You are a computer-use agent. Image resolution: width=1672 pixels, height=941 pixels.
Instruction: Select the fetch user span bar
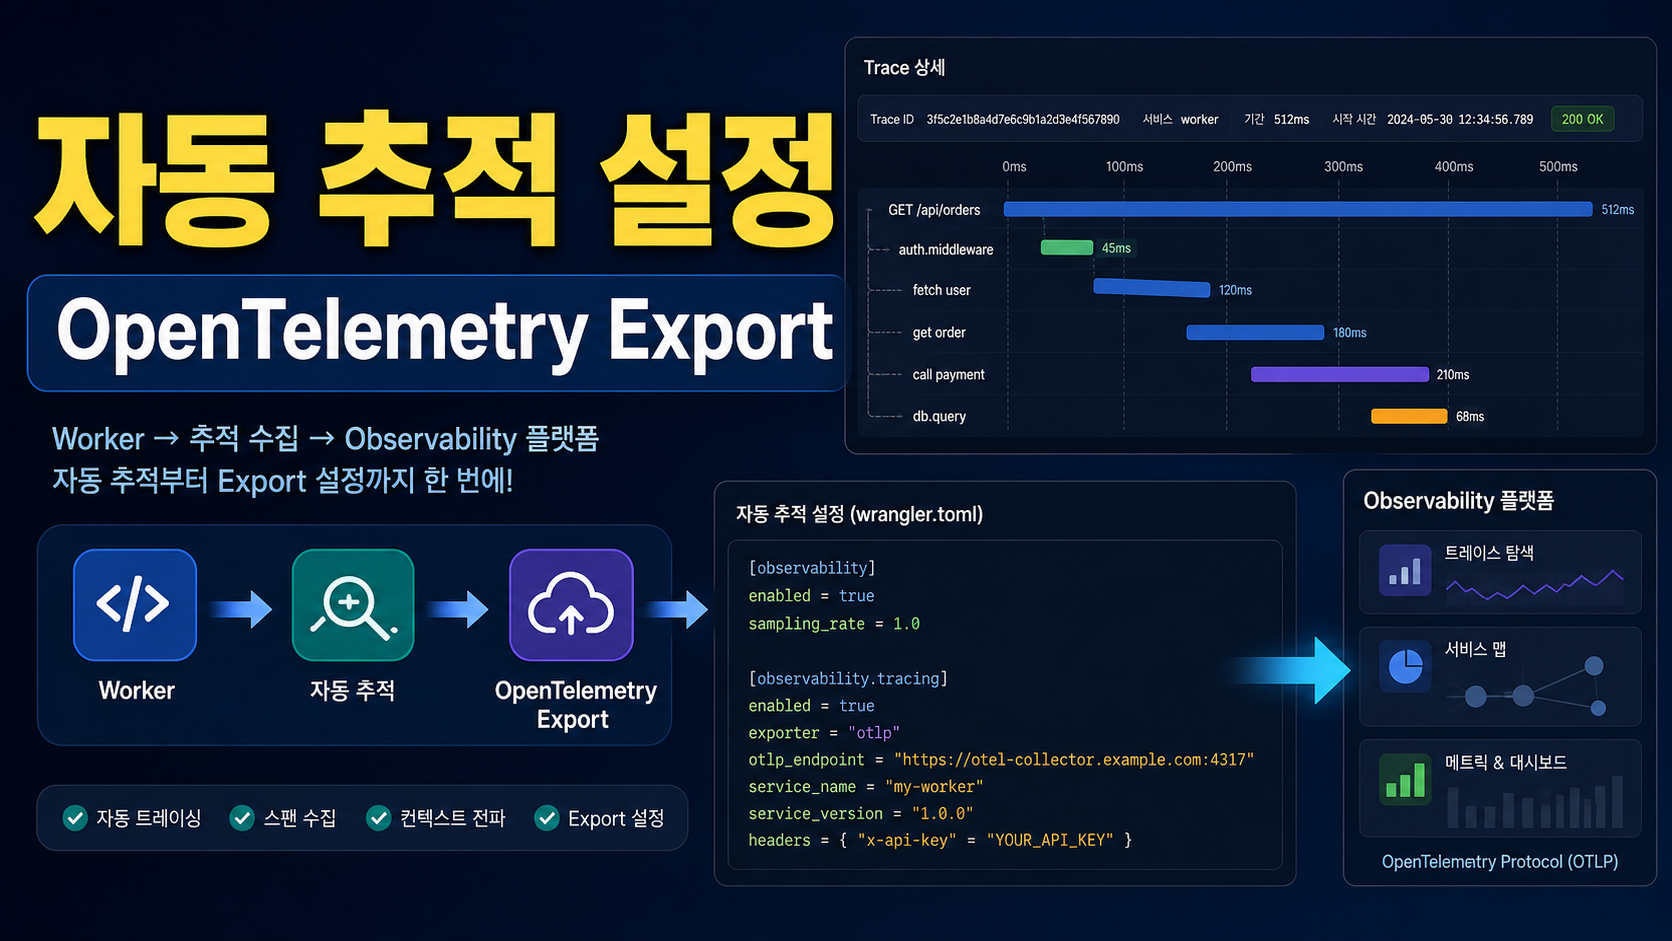1152,288
